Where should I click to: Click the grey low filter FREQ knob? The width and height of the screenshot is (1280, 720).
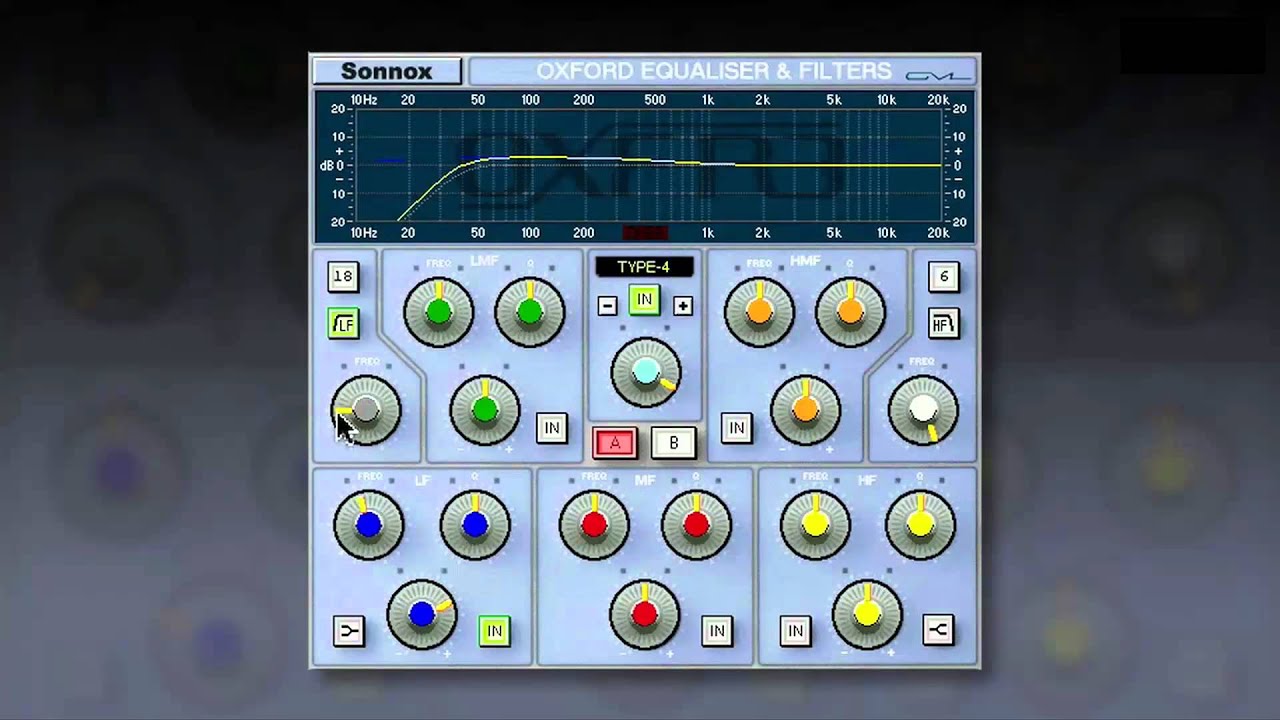pyautogui.click(x=366, y=410)
